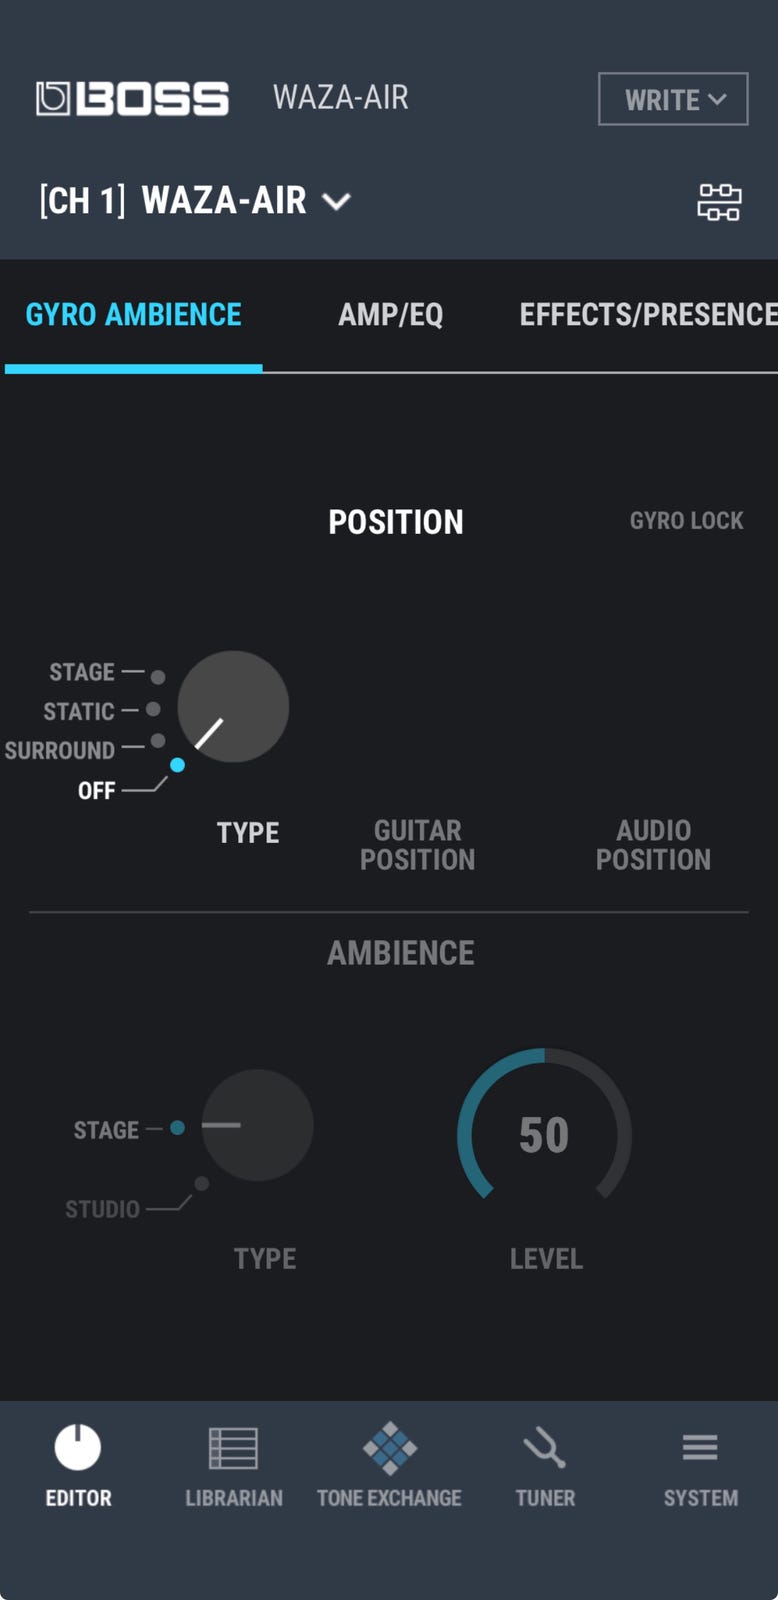Screen dimensions: 778x1600
Task: Expand the CH 1 WAZA-AIR channel selector
Action: [x=195, y=201]
